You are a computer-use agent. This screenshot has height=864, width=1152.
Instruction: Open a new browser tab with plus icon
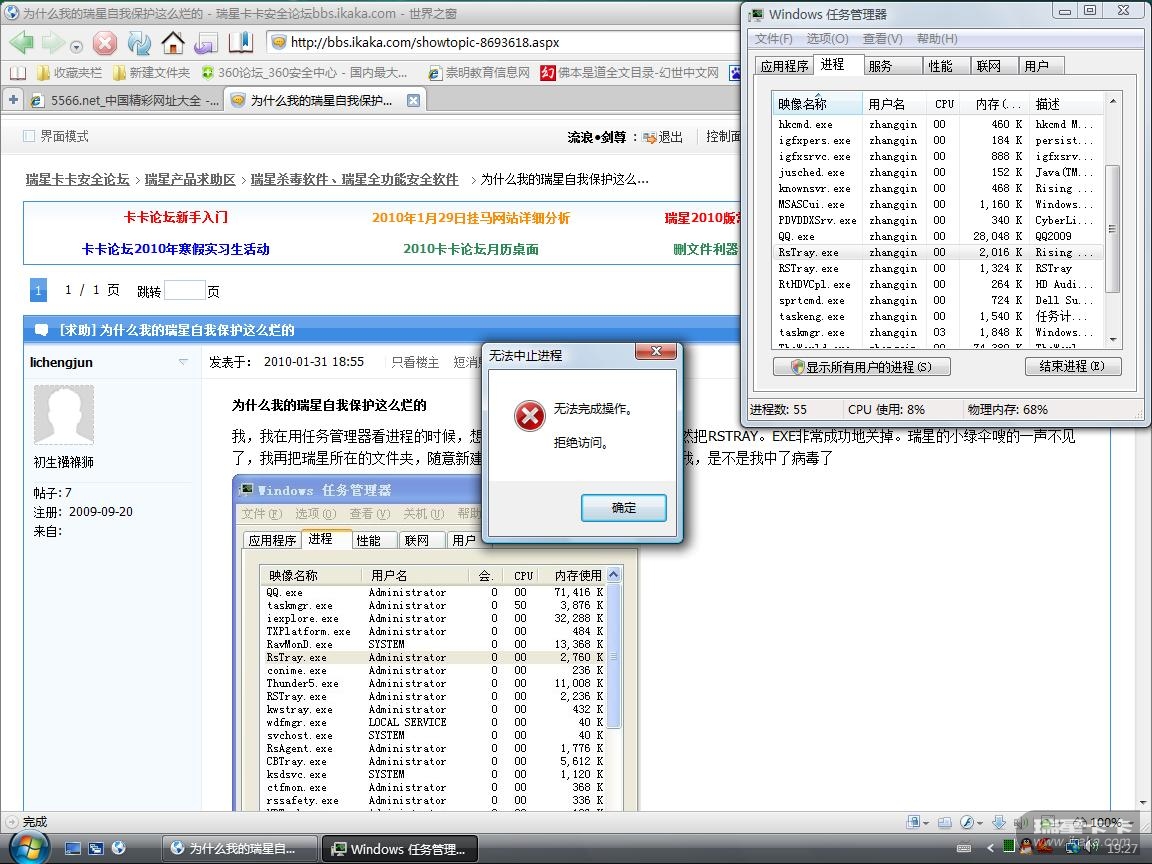coord(12,100)
